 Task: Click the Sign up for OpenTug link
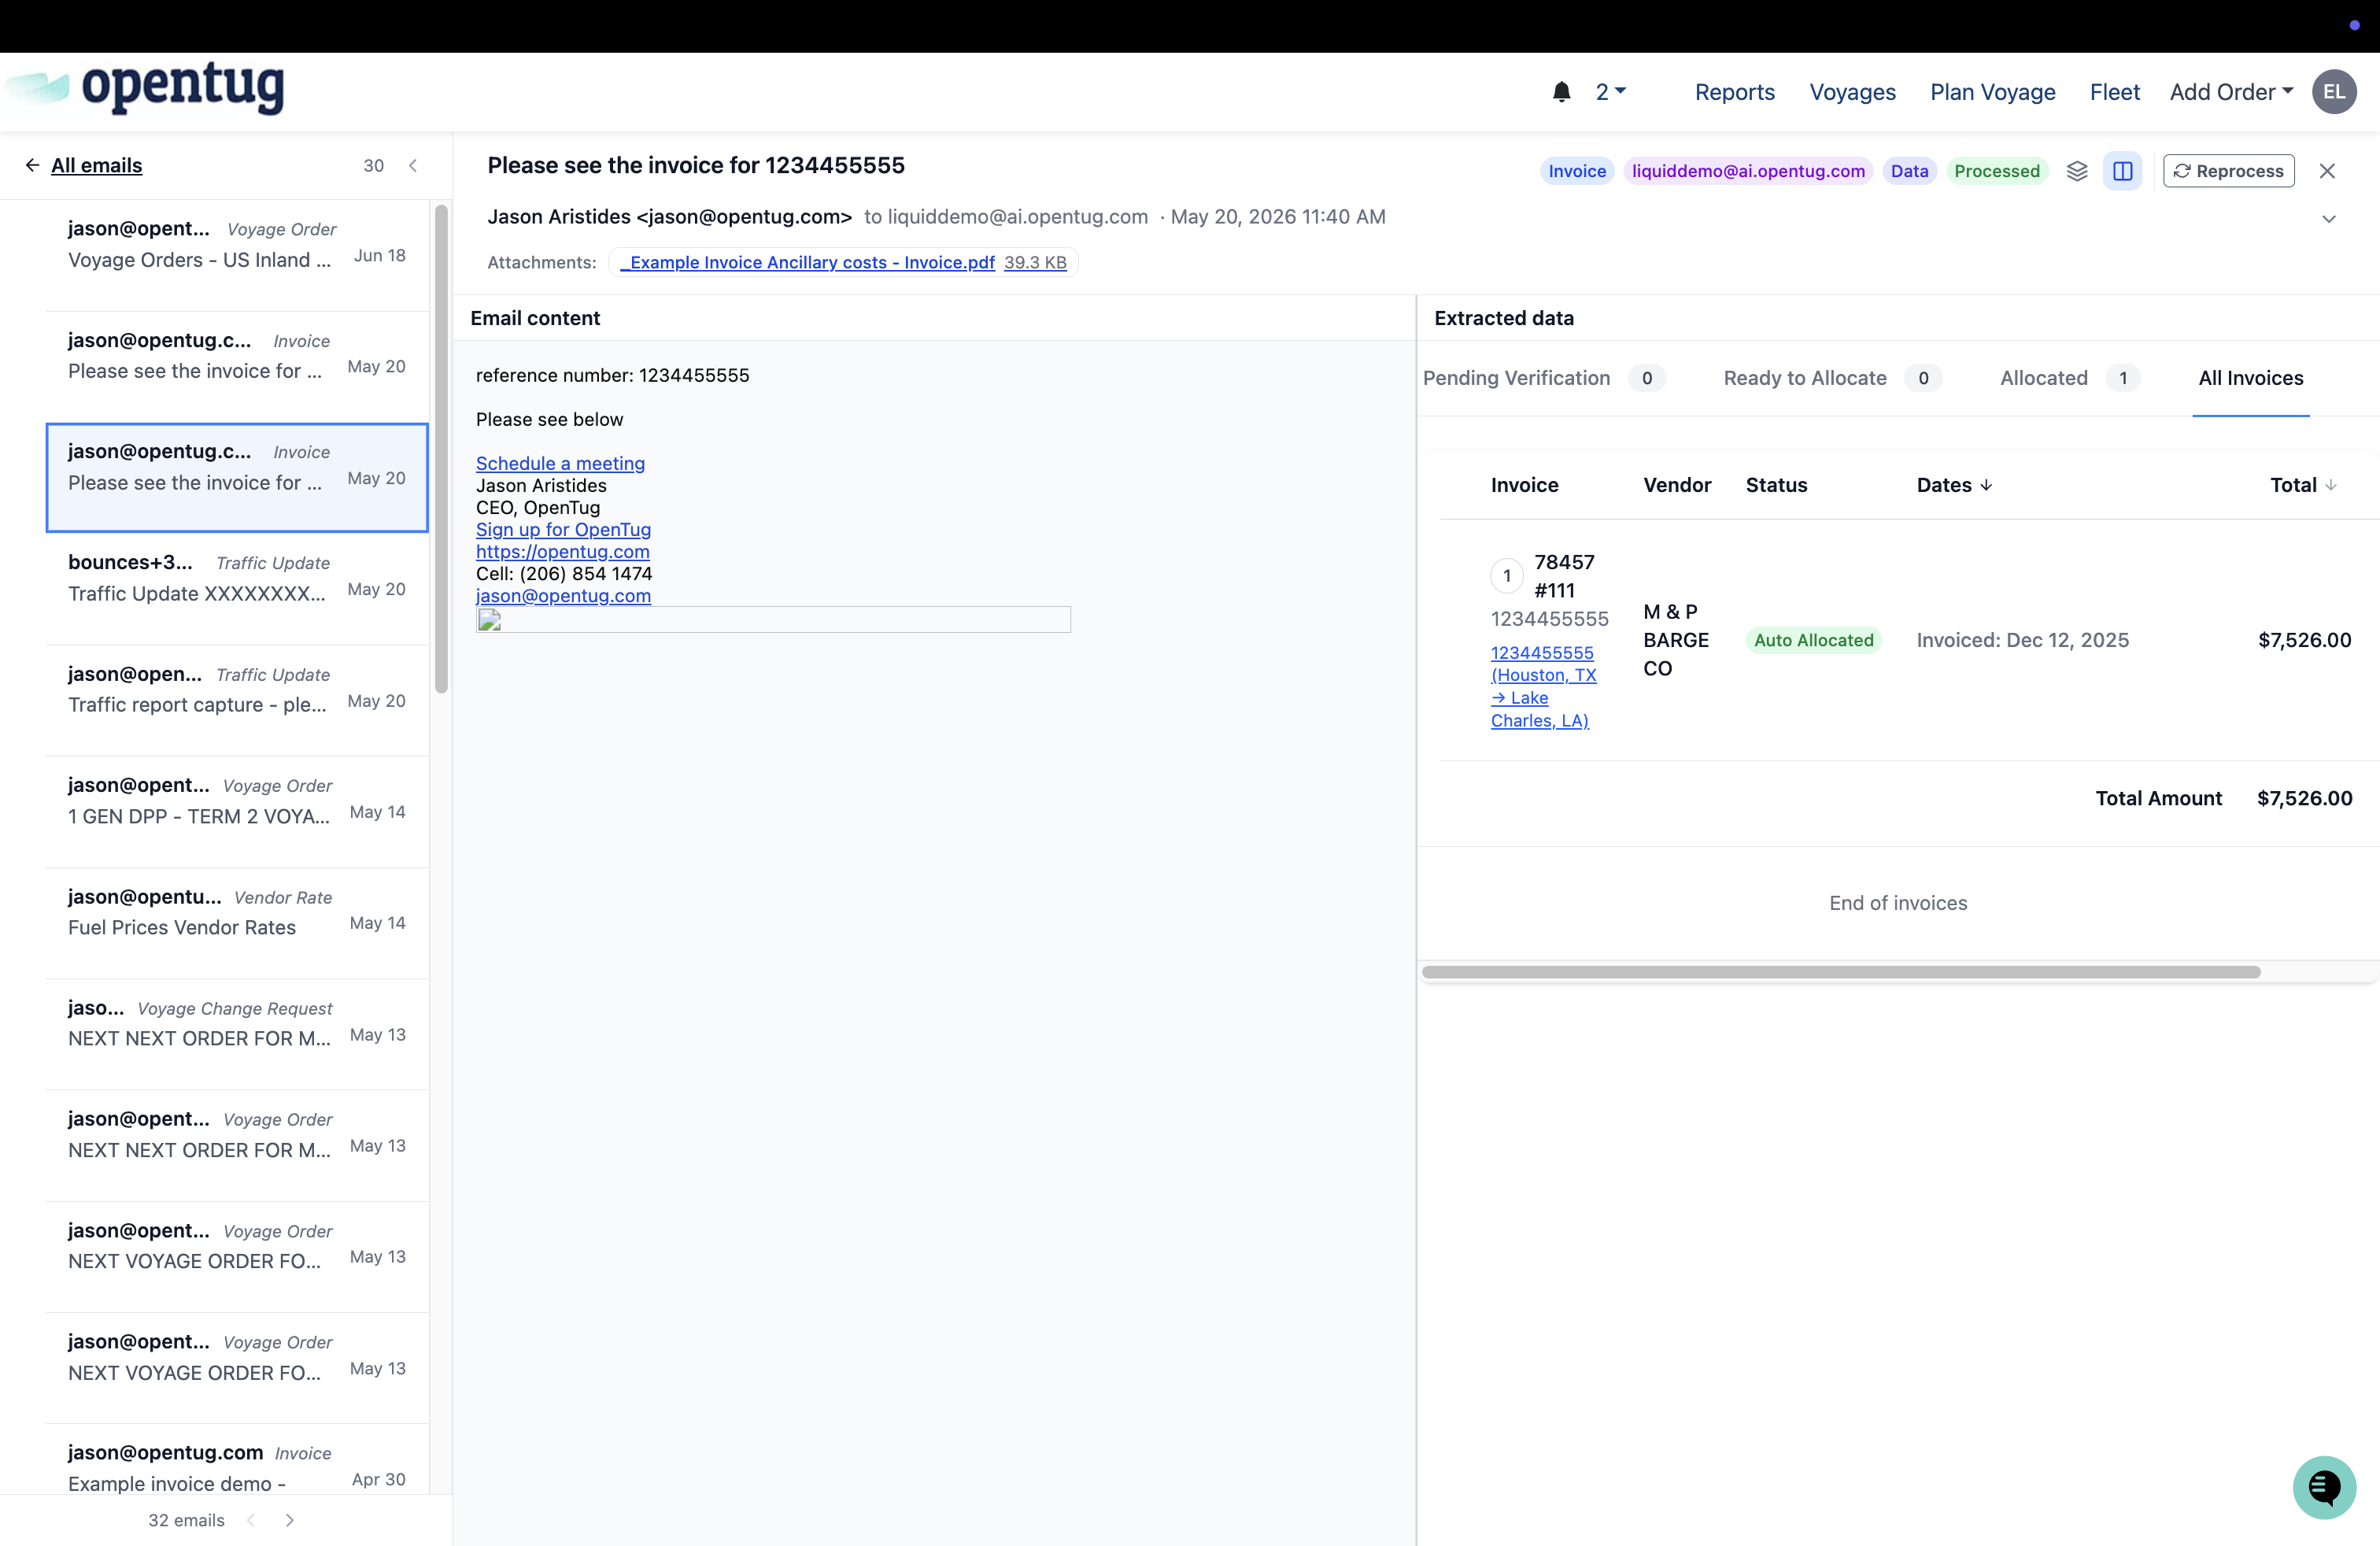(x=563, y=529)
